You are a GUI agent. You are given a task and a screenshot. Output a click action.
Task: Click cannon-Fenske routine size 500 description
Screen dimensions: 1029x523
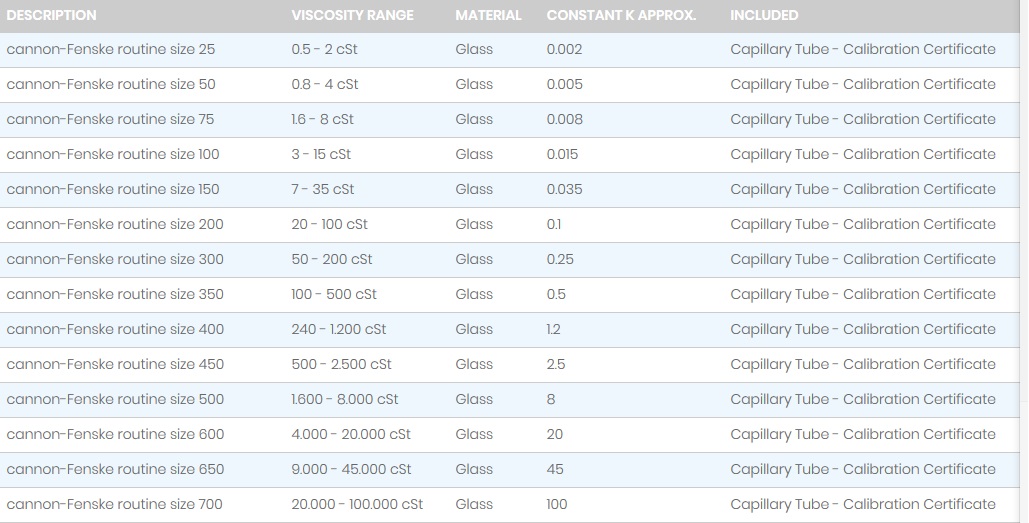point(115,400)
